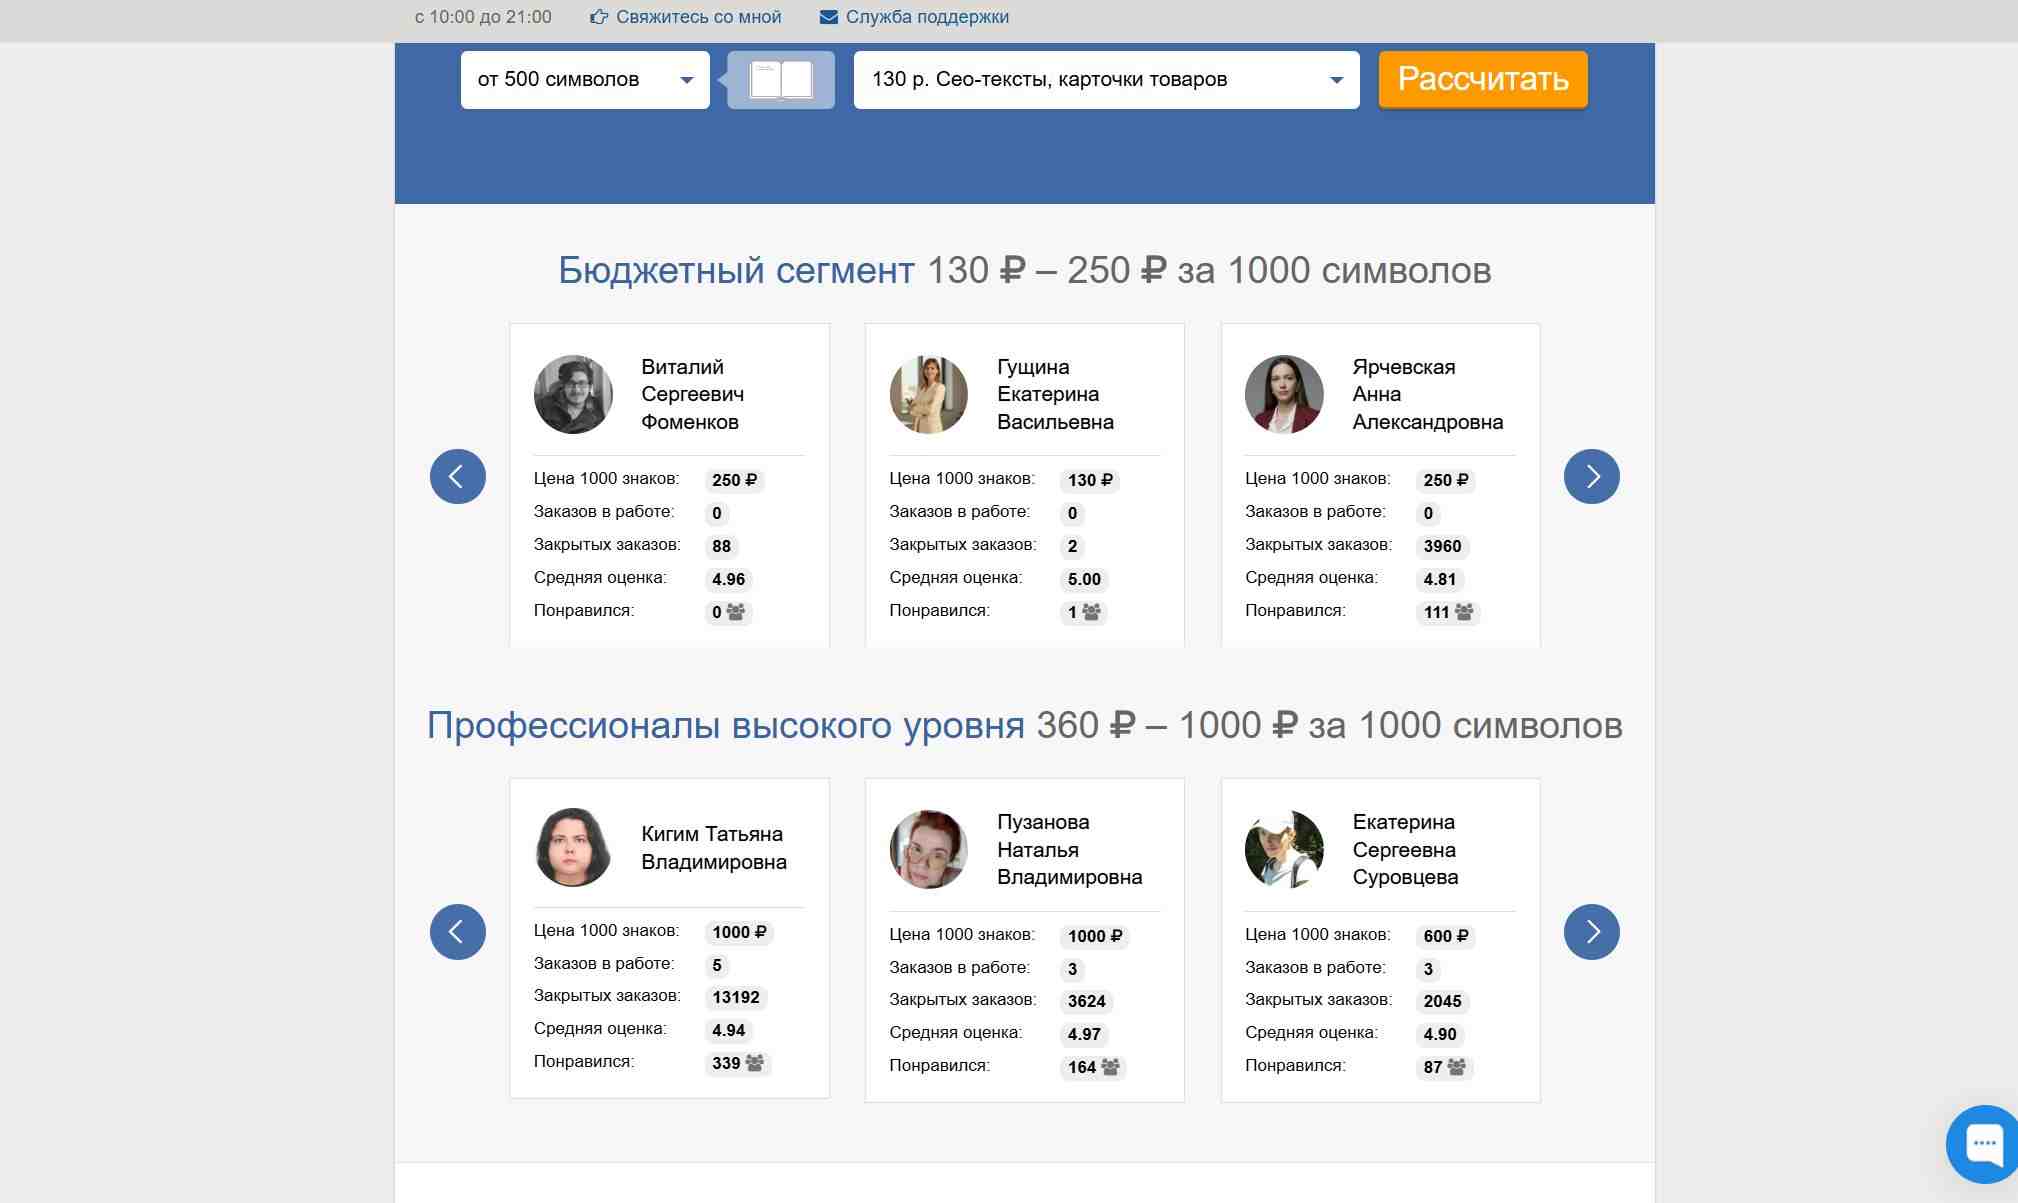The image size is (2018, 1203).
Task: Click previous arrow in high-level professionals carousel
Action: click(458, 932)
